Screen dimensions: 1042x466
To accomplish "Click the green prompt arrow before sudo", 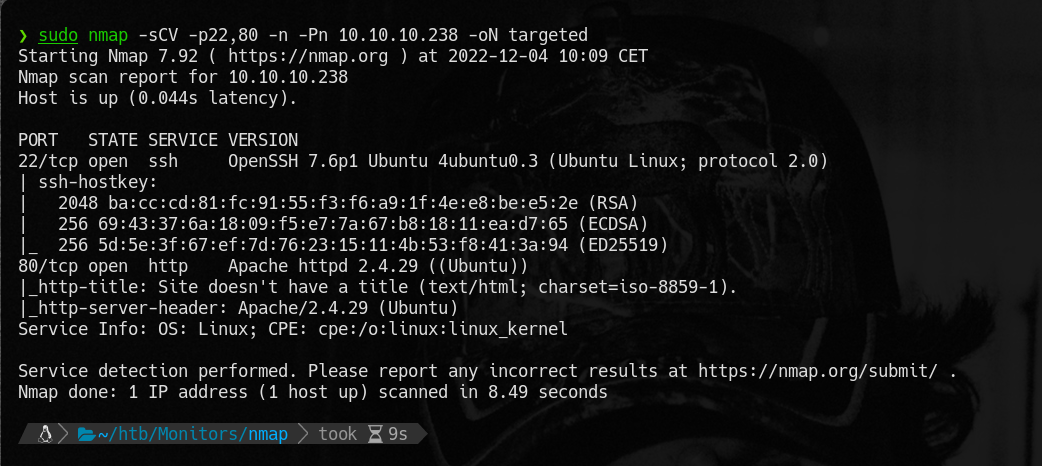I will pyautogui.click(x=23, y=36).
